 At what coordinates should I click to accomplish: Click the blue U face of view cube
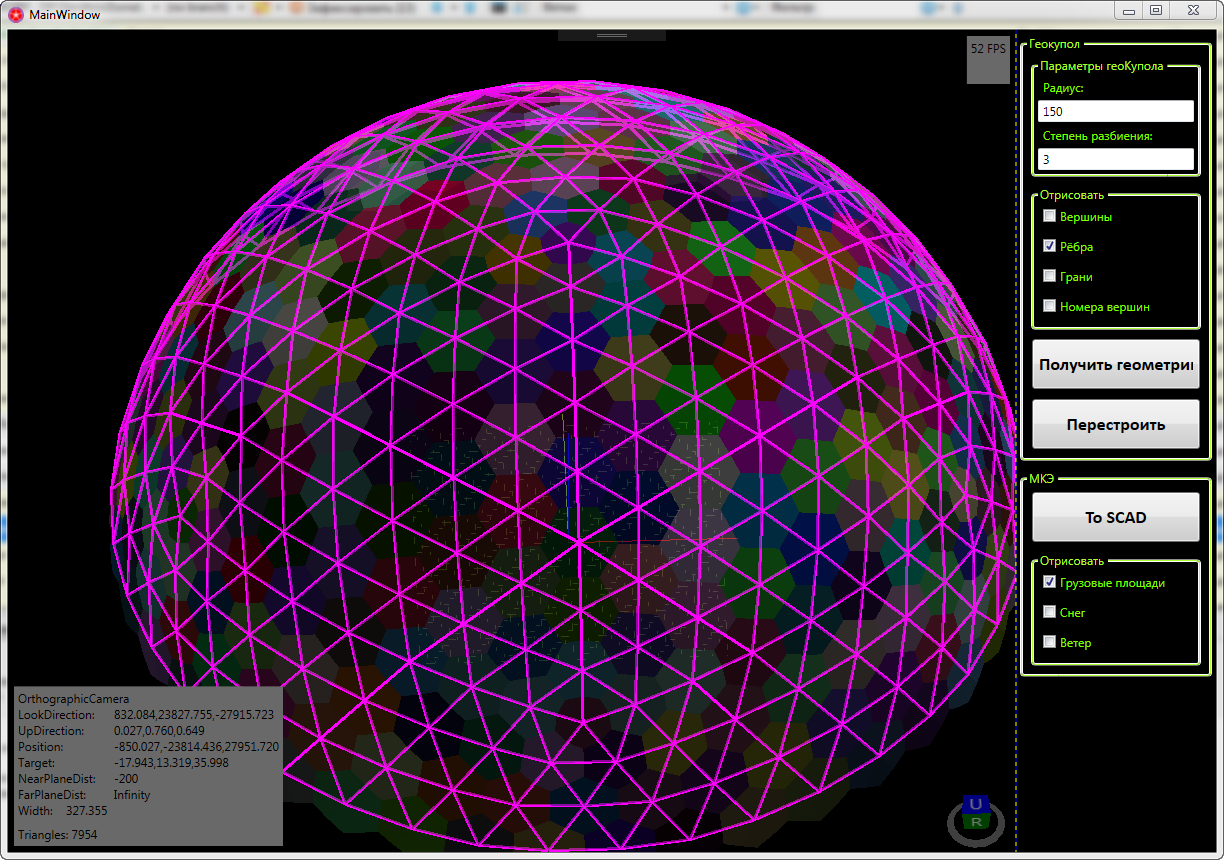tap(976, 804)
